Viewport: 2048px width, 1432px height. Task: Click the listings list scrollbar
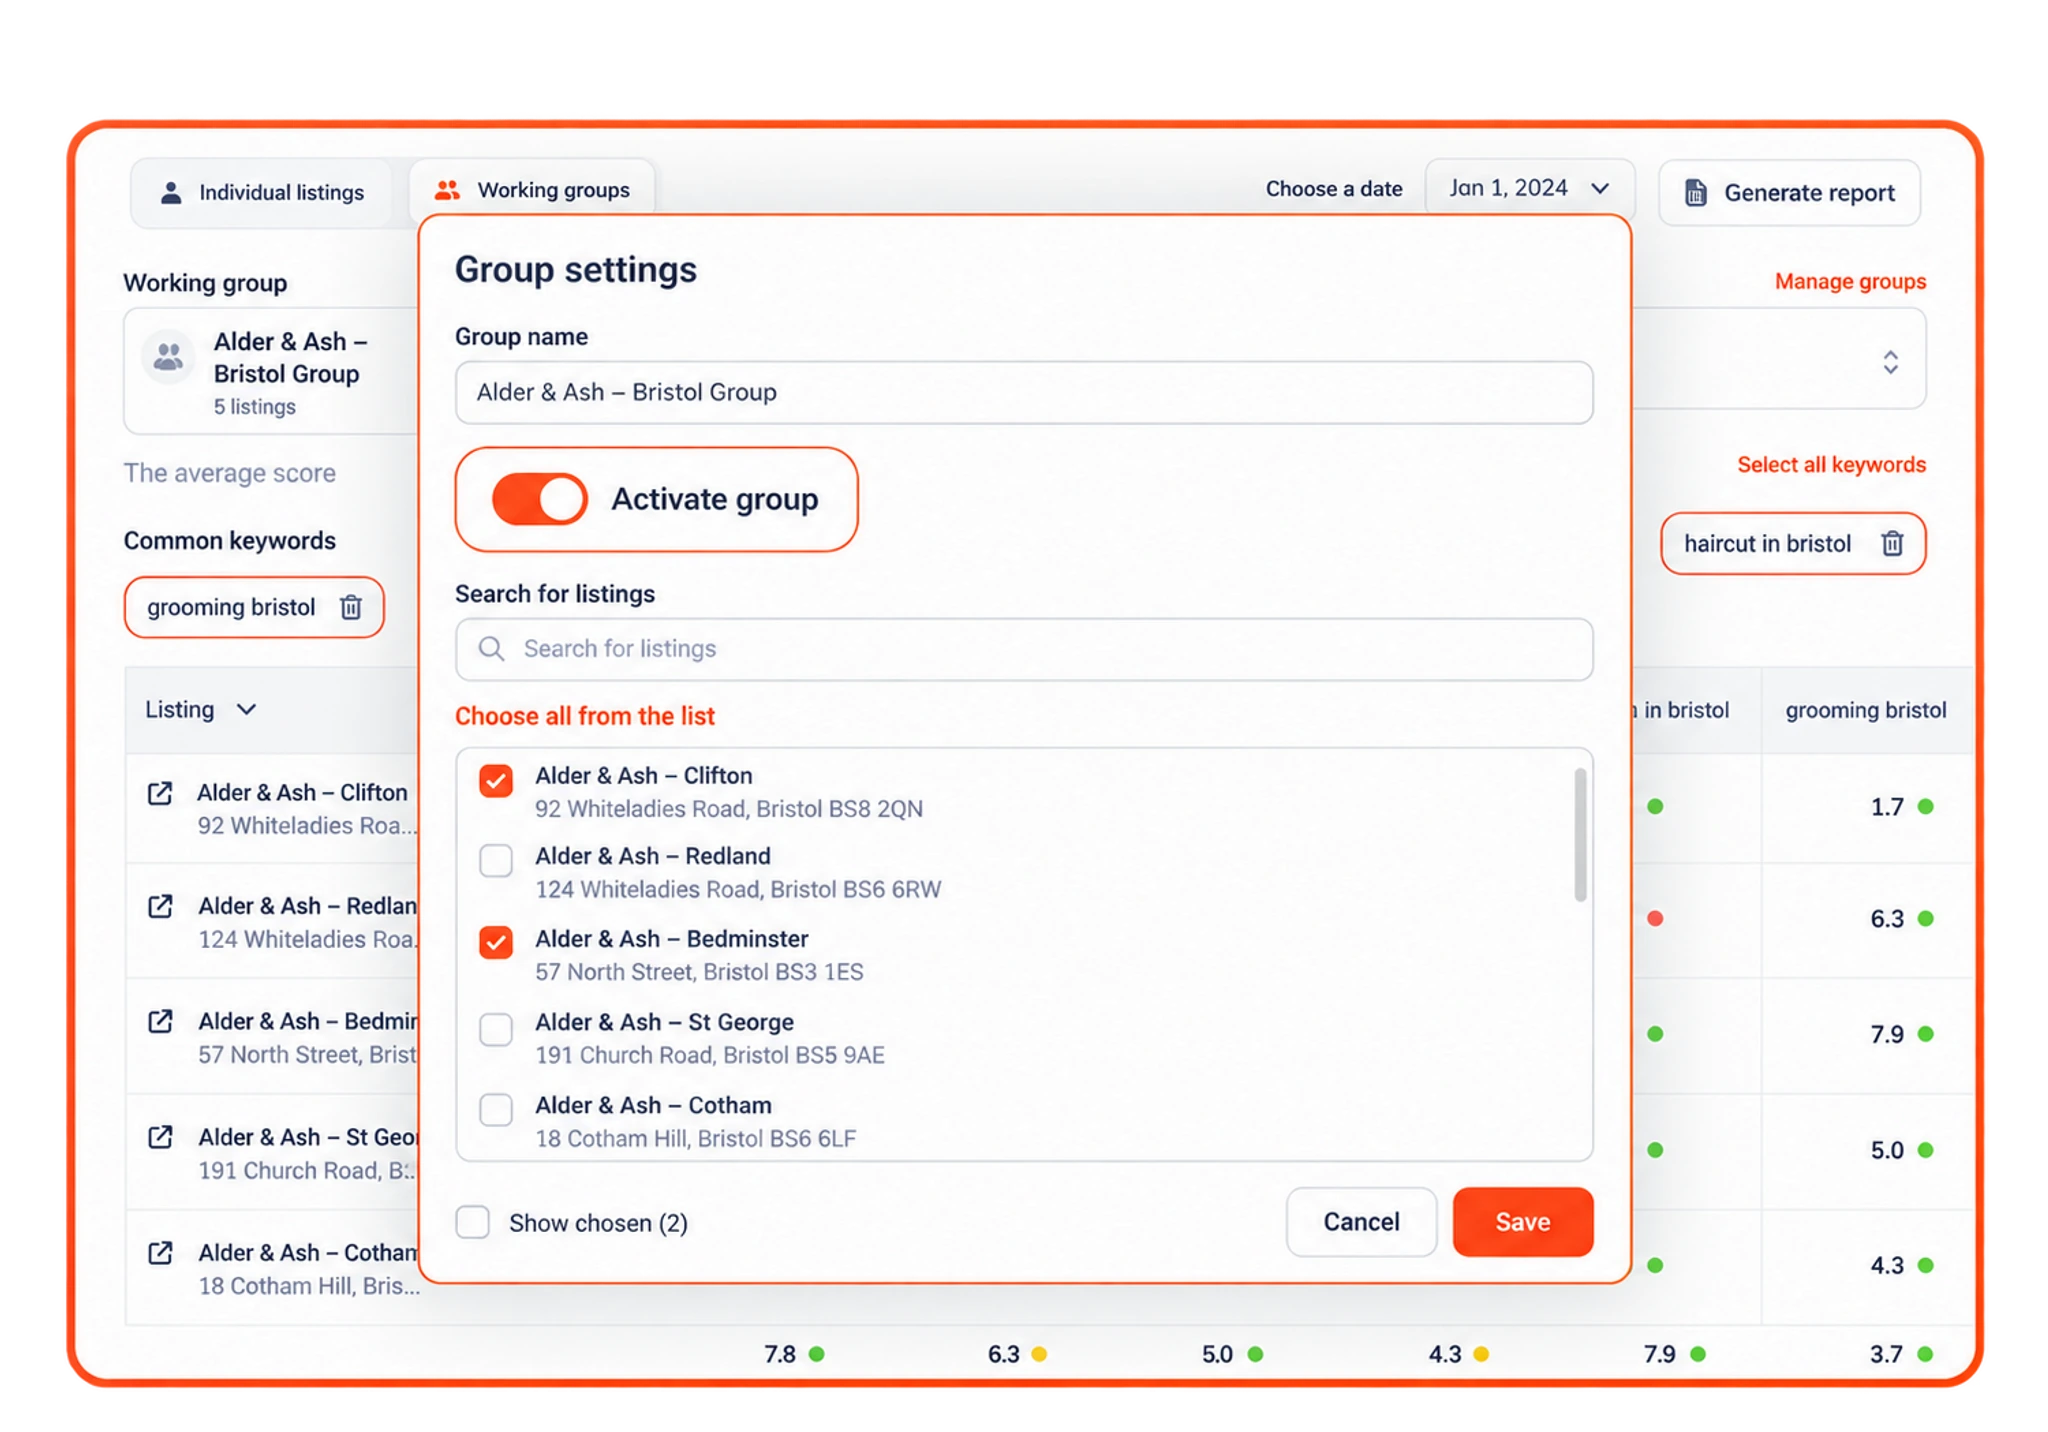click(x=1580, y=834)
